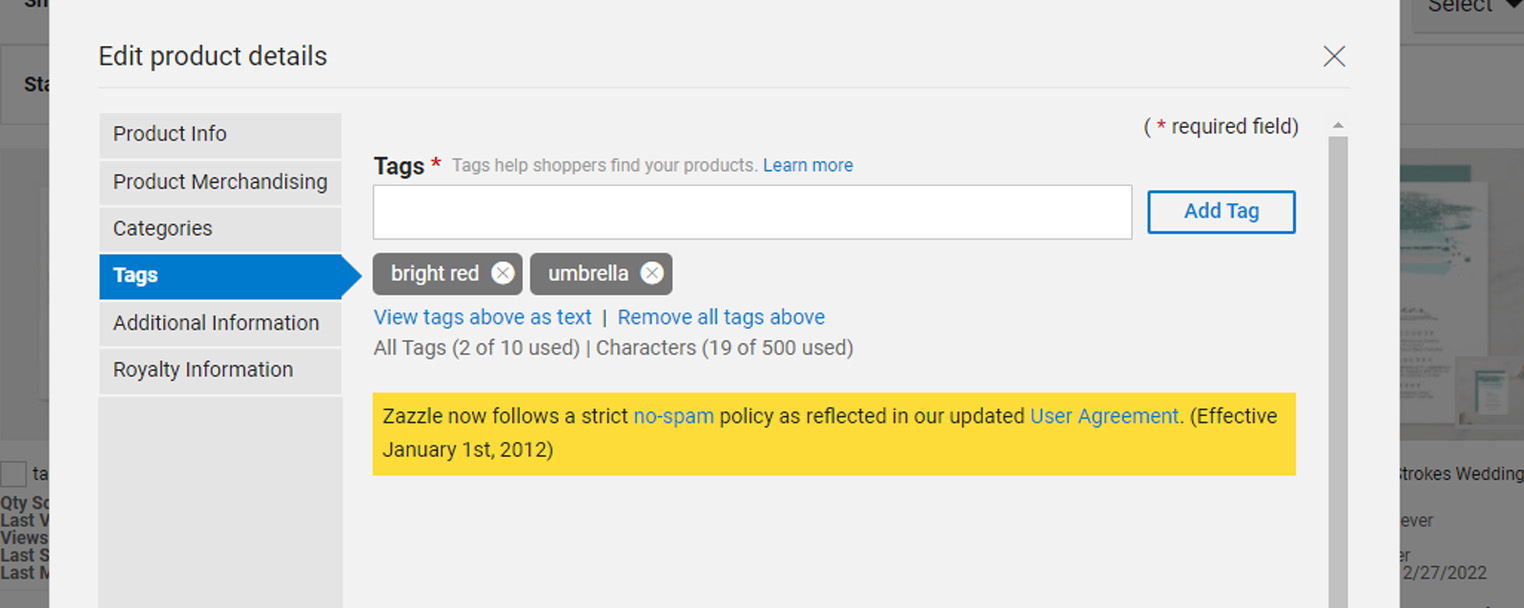Click the dialog scrollbar up arrow
This screenshot has height=608, width=1524.
tap(1338, 126)
